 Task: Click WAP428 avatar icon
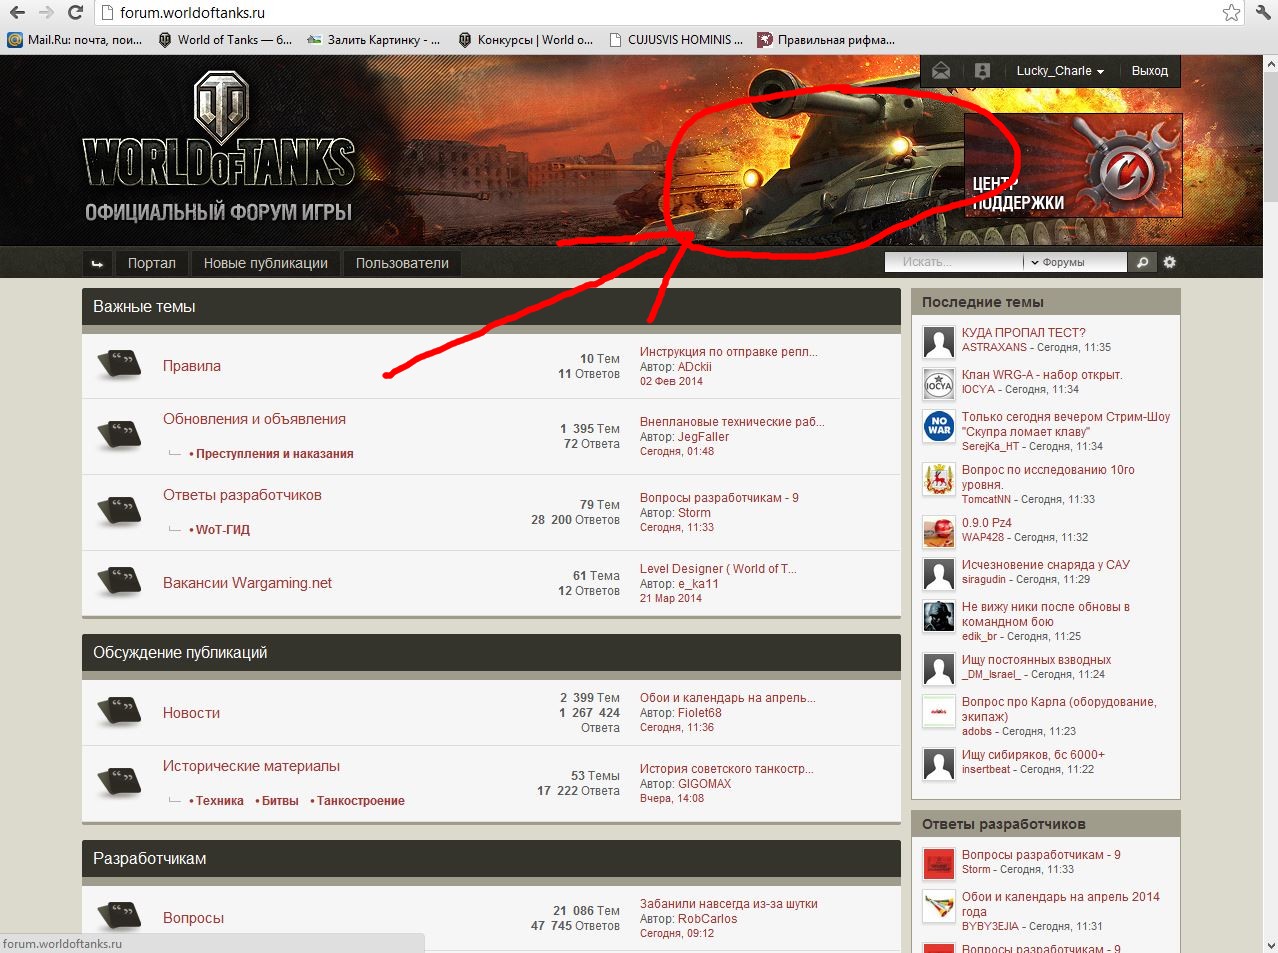pyautogui.click(x=939, y=532)
